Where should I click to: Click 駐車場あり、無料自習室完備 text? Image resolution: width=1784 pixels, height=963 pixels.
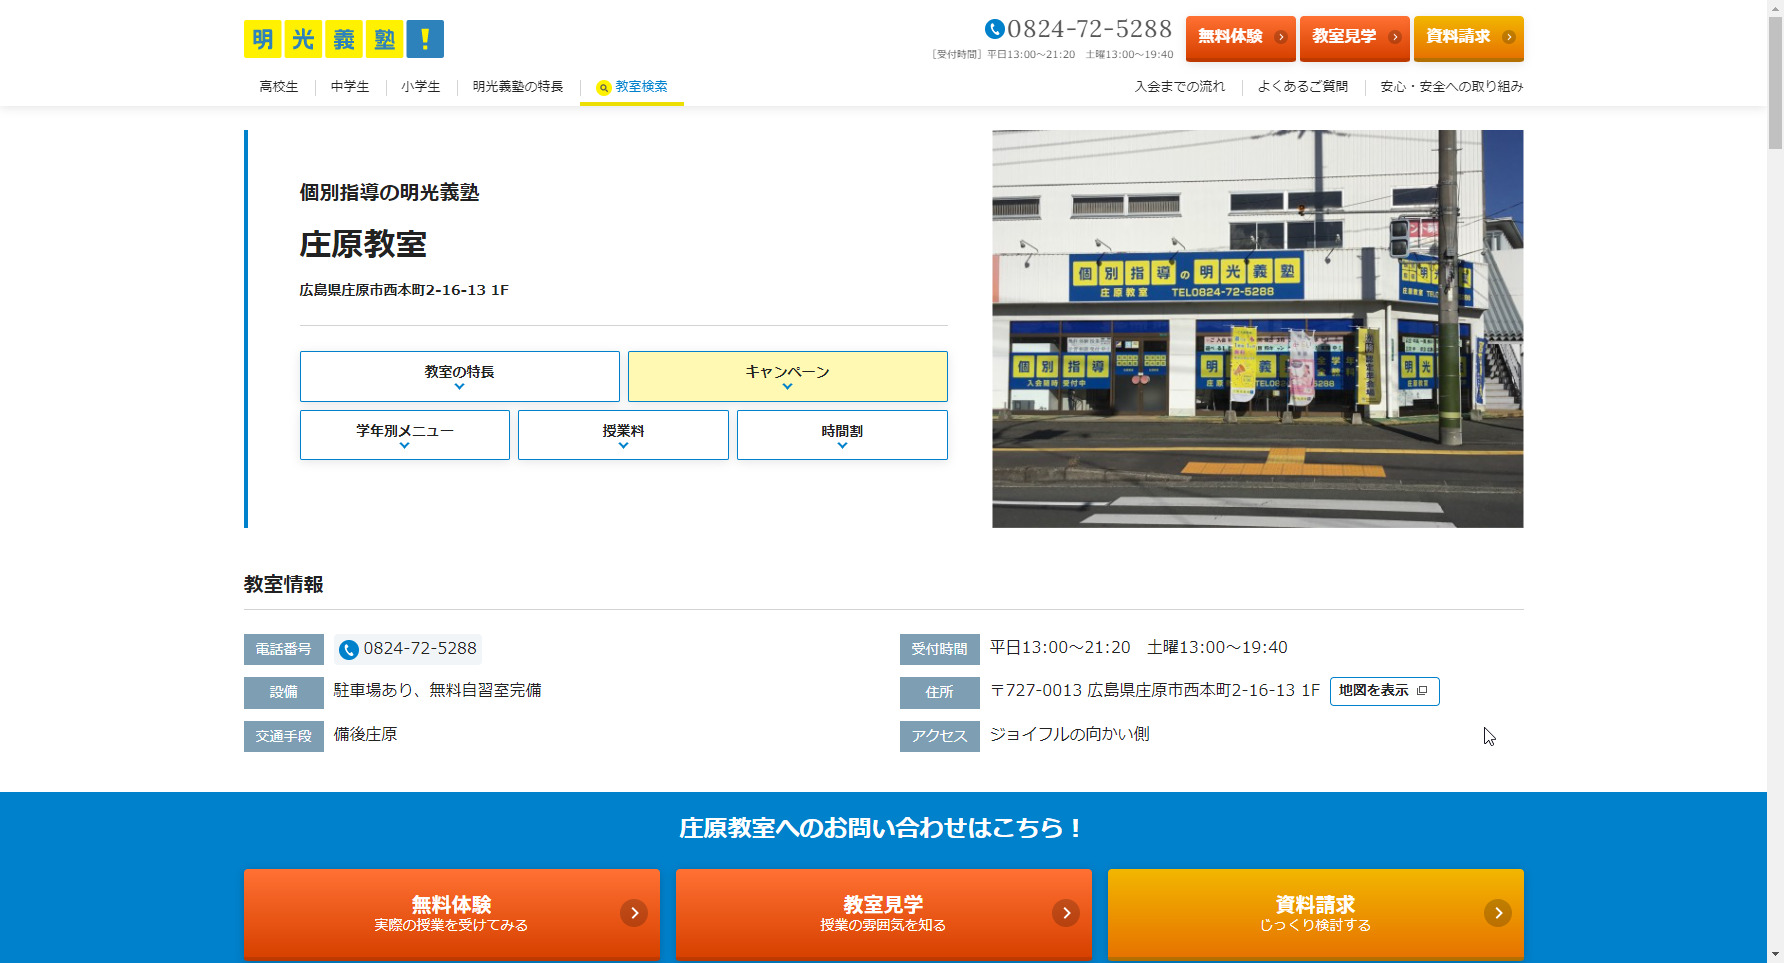click(437, 691)
